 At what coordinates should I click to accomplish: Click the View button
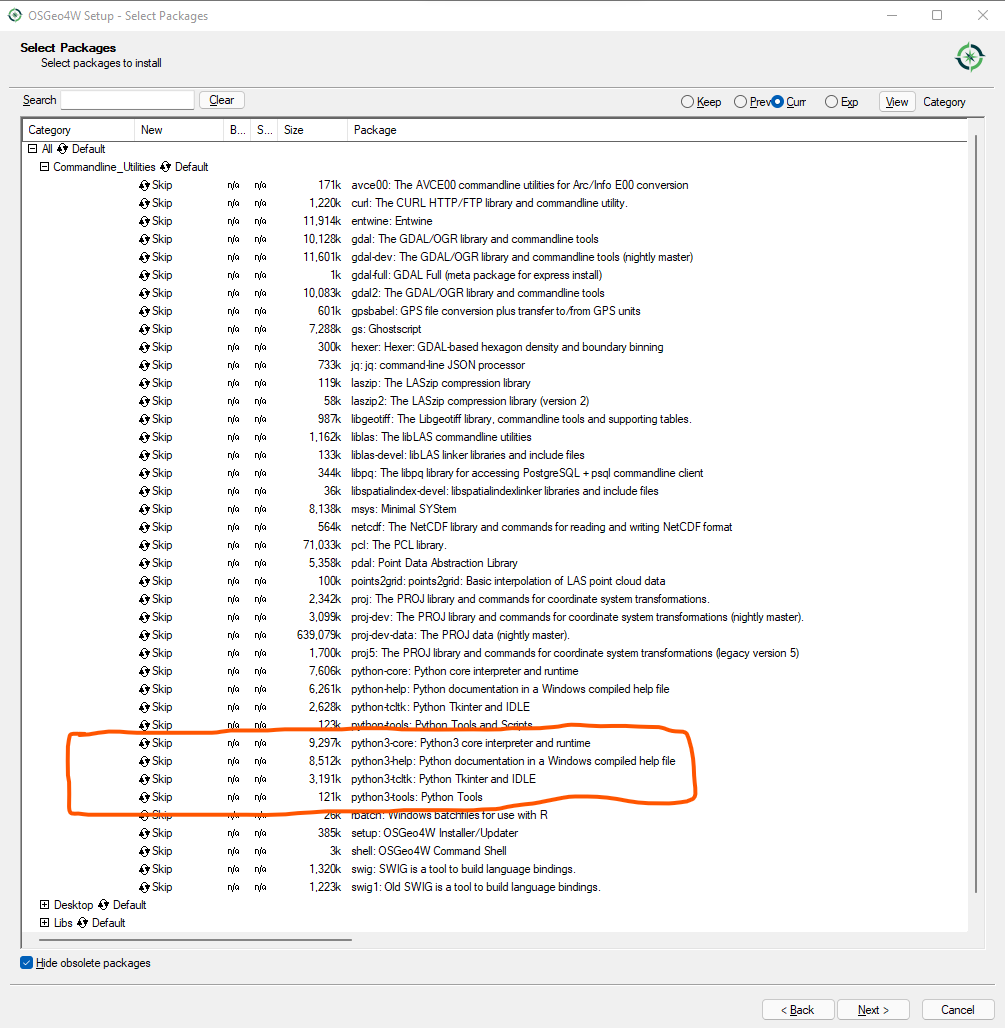[897, 102]
